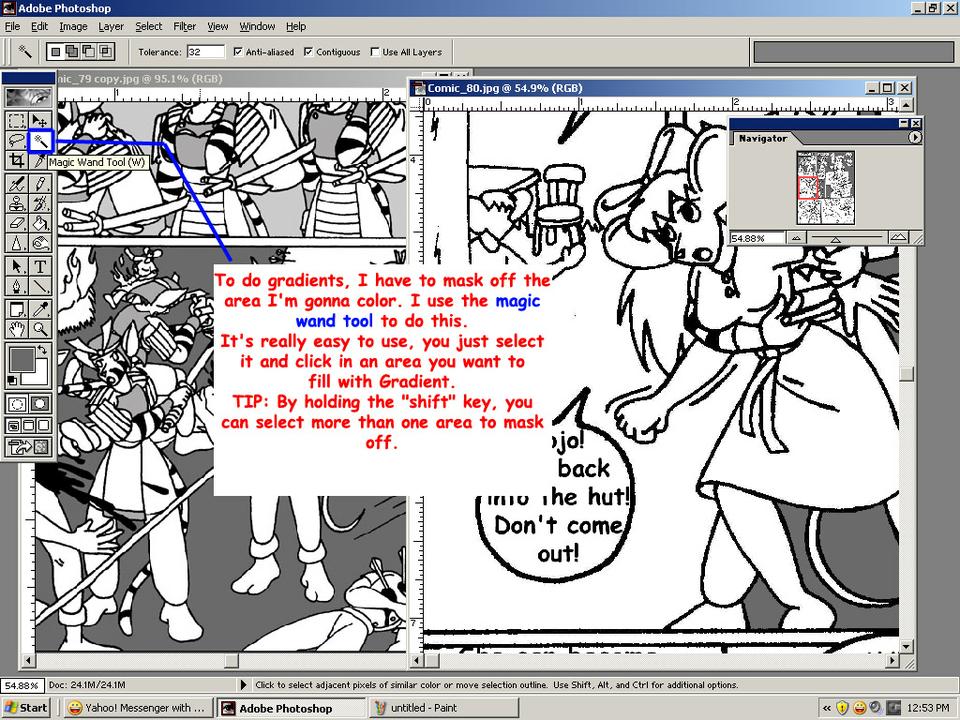Select the Line tool
The image size is (960, 720).
pos(40,286)
